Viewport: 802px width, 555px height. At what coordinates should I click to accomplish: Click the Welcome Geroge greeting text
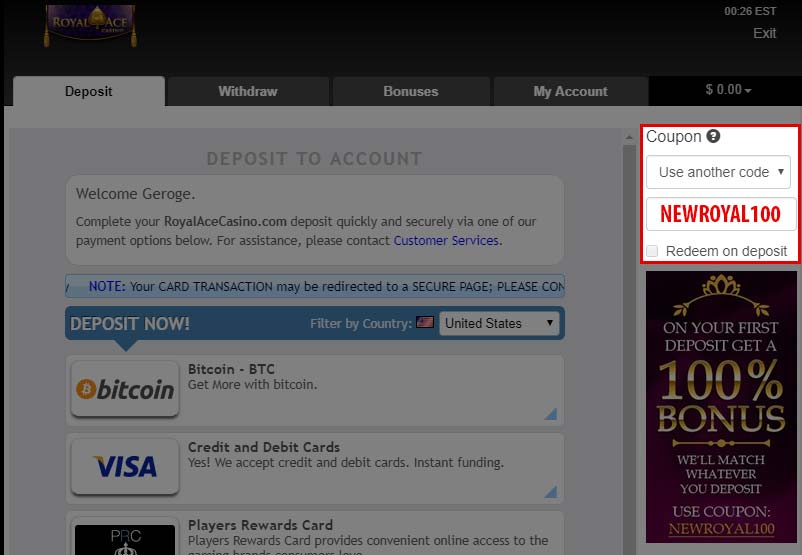point(136,194)
